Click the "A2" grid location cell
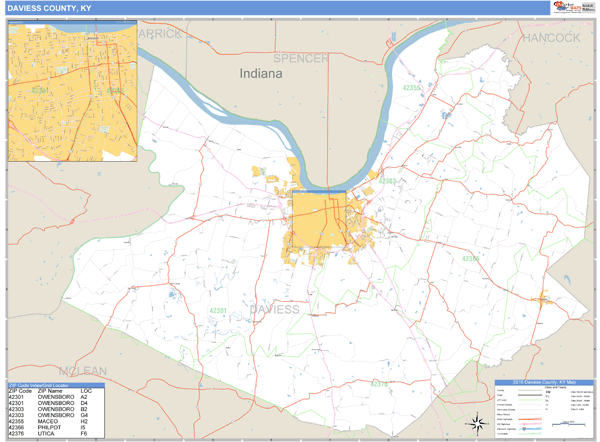This screenshot has height=442, width=600. click(84, 397)
